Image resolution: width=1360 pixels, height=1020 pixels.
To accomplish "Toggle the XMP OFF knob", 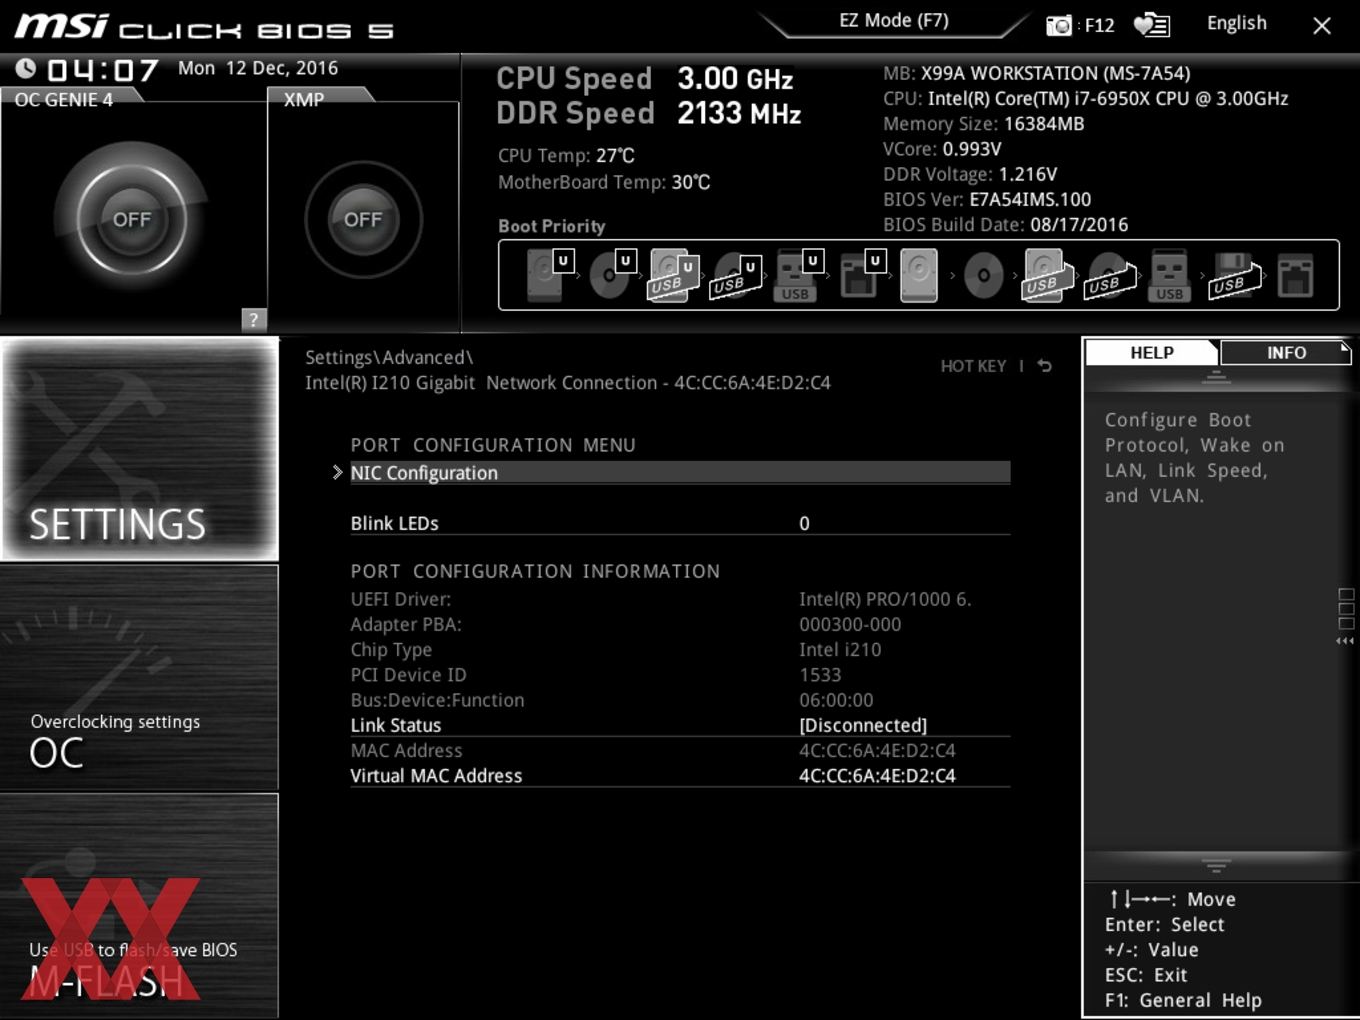I will click(363, 219).
